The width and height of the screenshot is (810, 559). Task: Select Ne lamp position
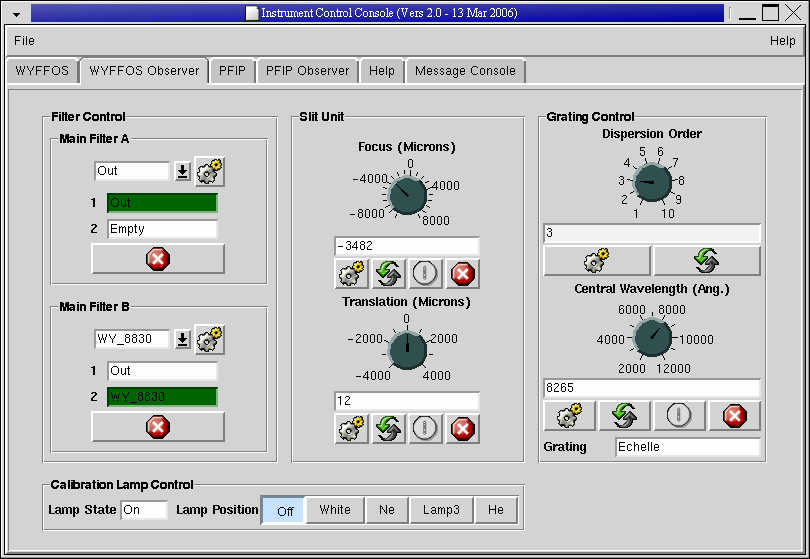tap(387, 510)
